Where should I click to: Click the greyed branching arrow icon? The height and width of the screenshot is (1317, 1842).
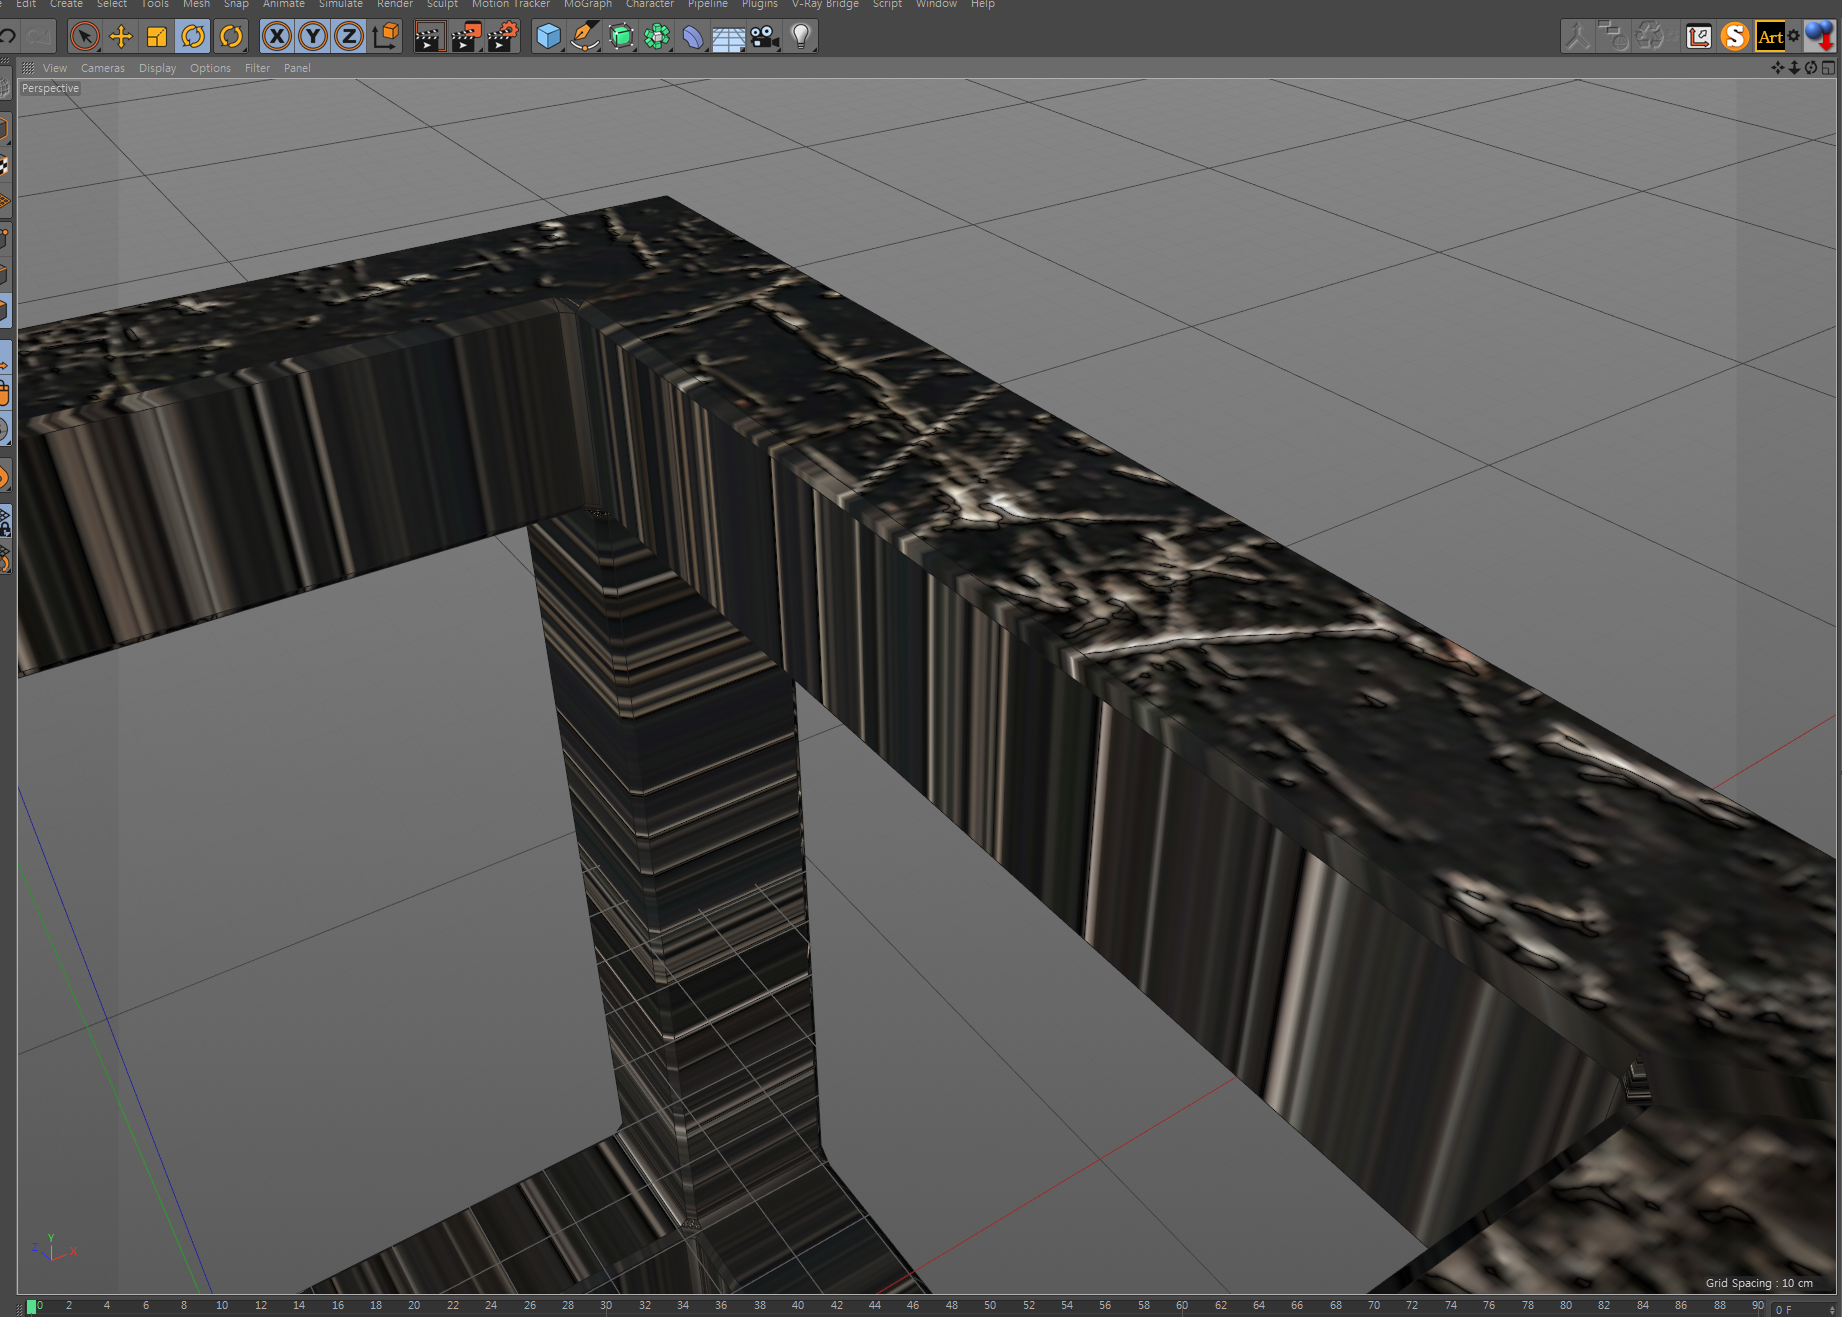(1578, 37)
